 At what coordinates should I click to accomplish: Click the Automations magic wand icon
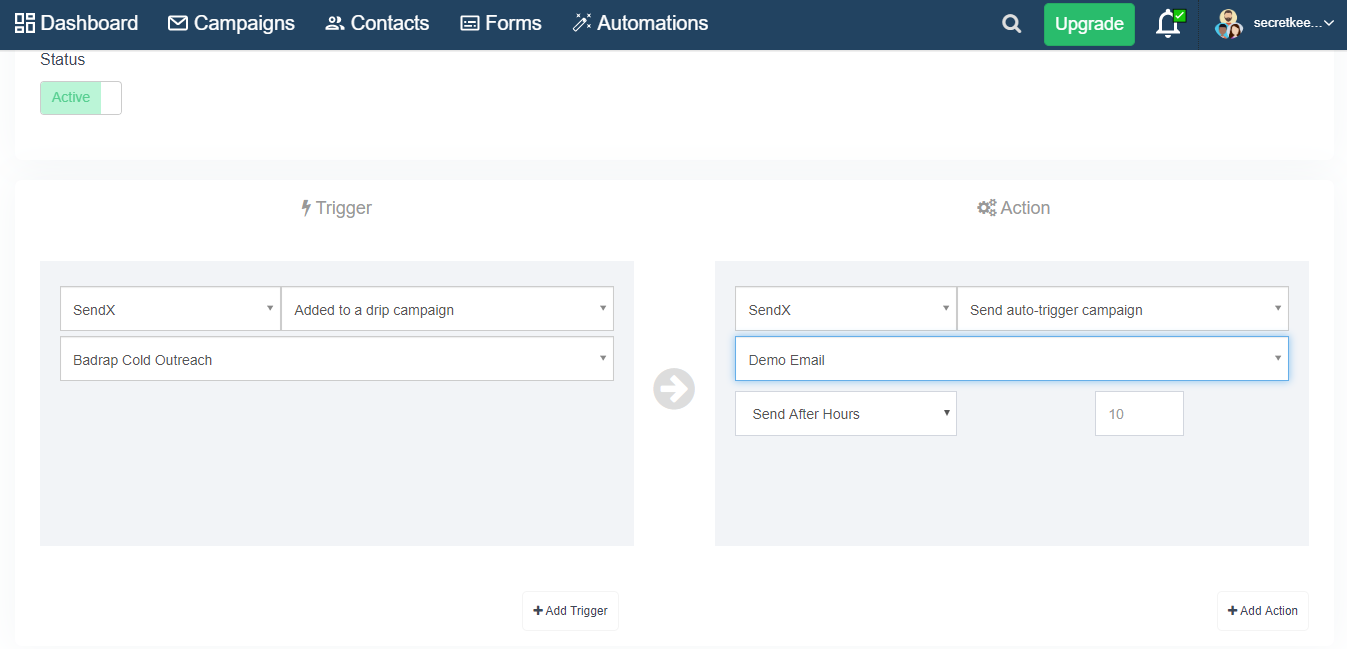click(582, 23)
